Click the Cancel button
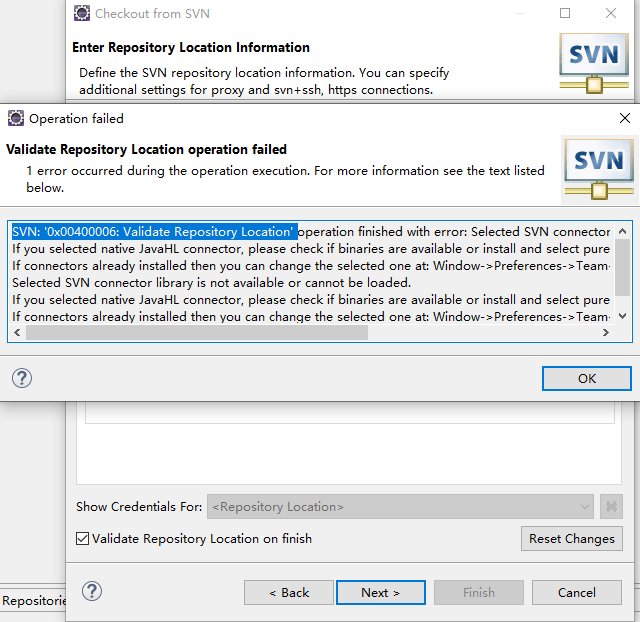The image size is (640, 622). pos(577,592)
